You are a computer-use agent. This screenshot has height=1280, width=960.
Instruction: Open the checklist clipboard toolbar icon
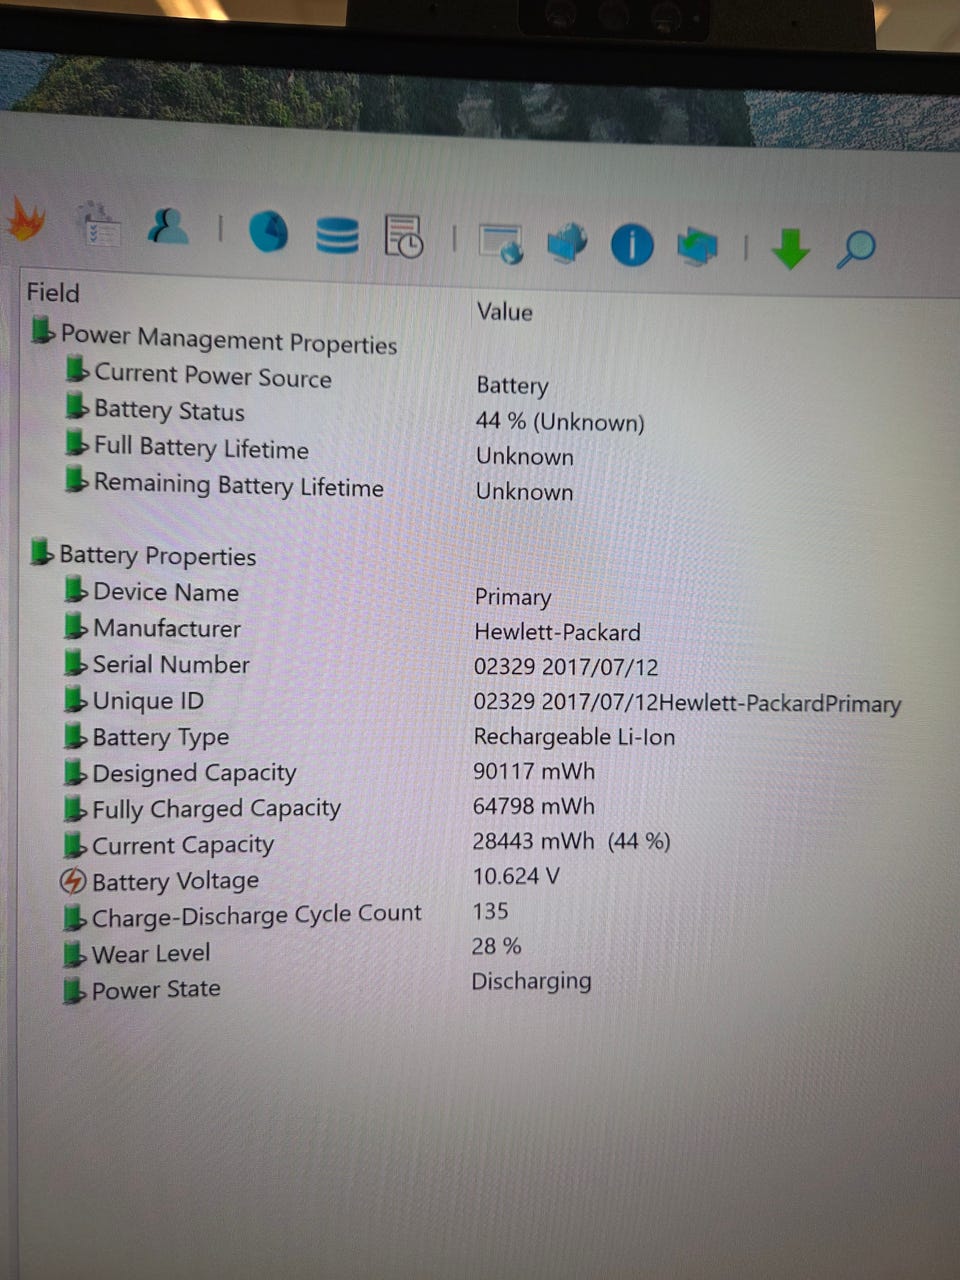(99, 224)
